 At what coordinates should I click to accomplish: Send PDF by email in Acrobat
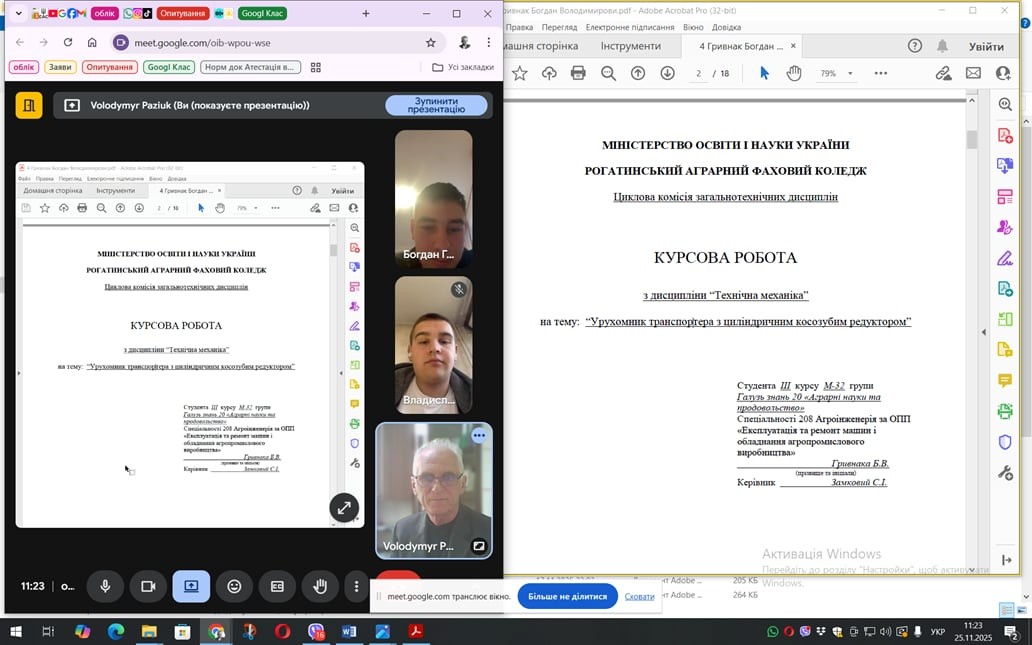click(973, 73)
